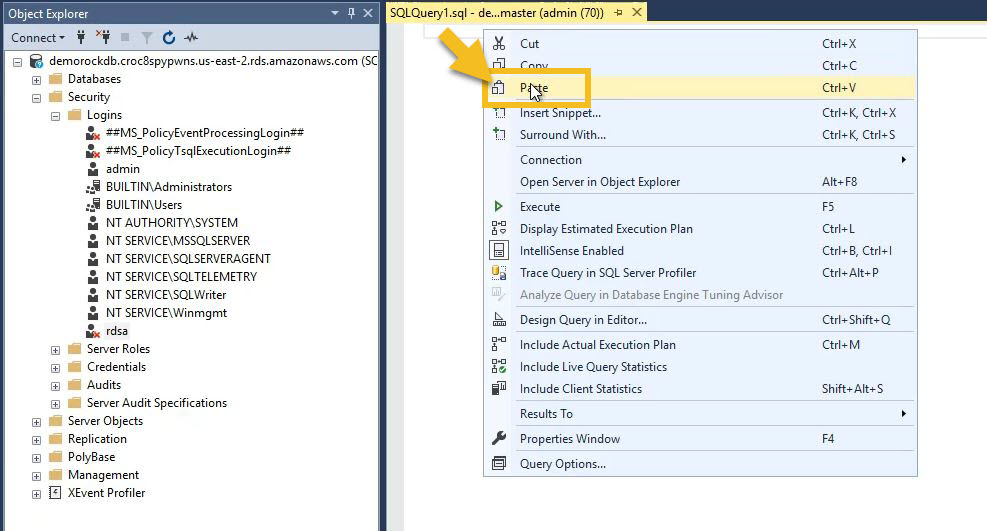
Task: Pin the SQLQuery1.sql tab
Action: (x=618, y=13)
